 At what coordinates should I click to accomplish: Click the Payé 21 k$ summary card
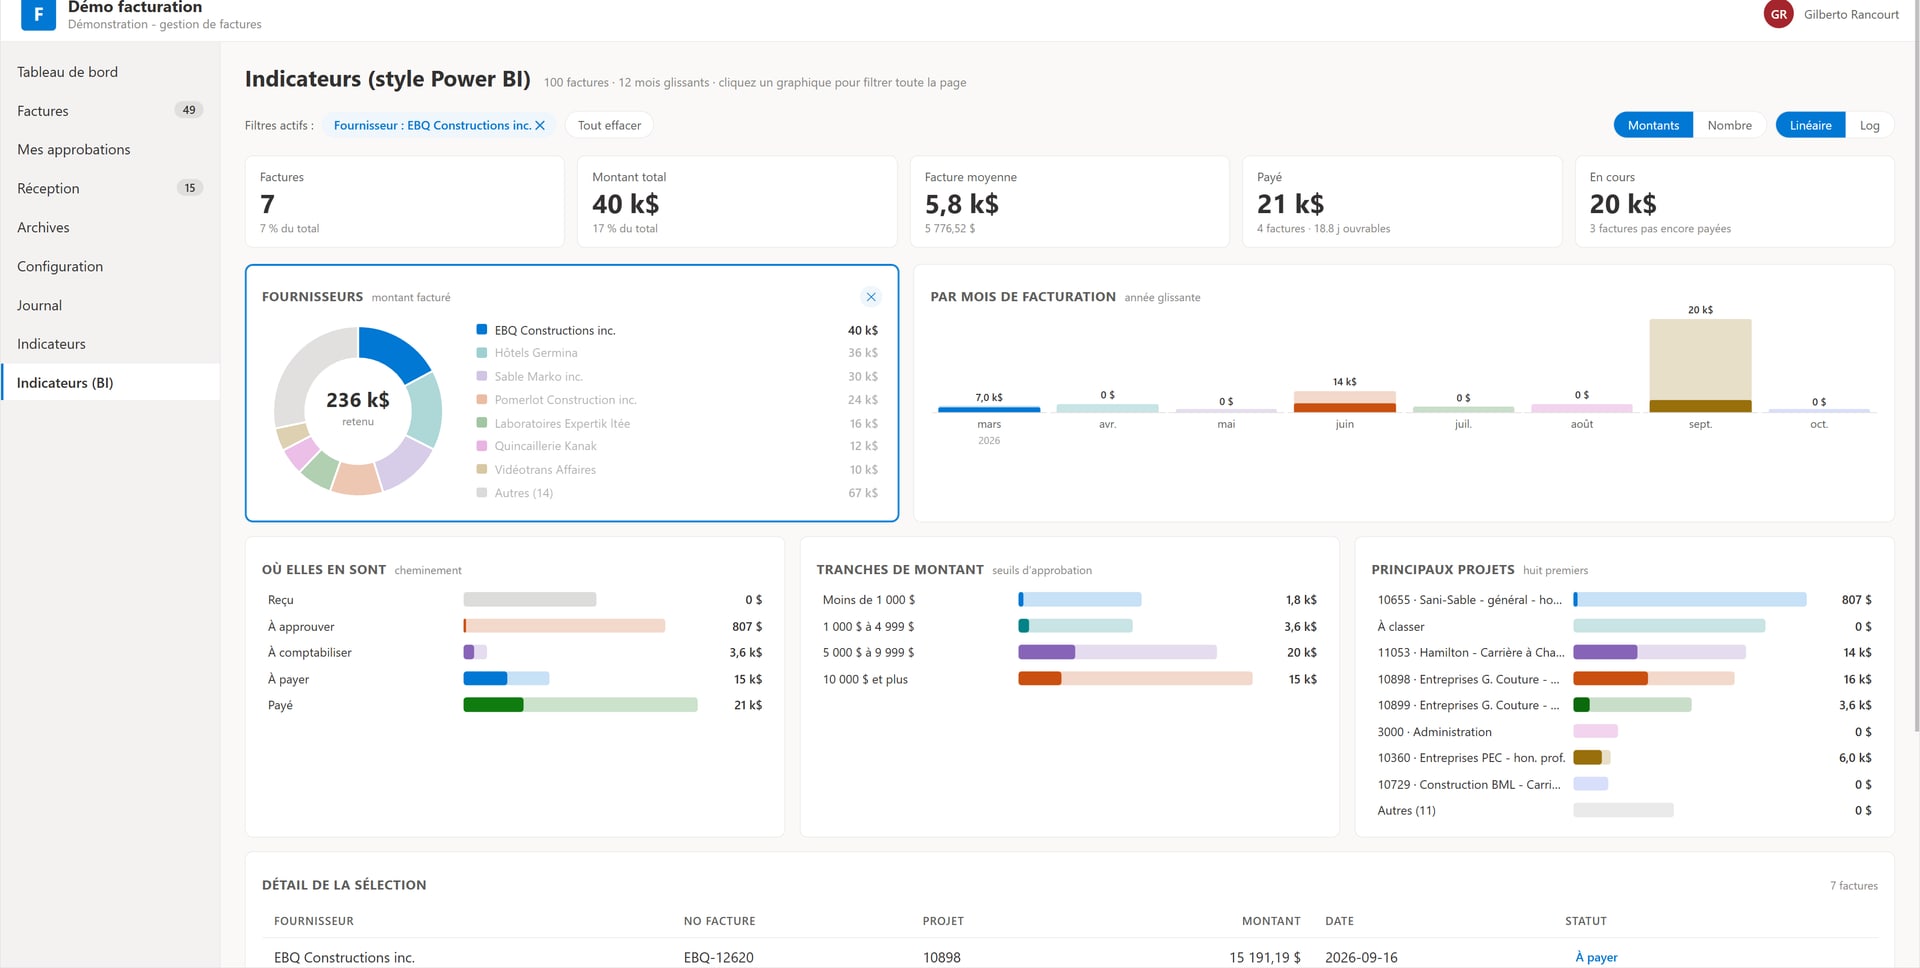point(1401,201)
